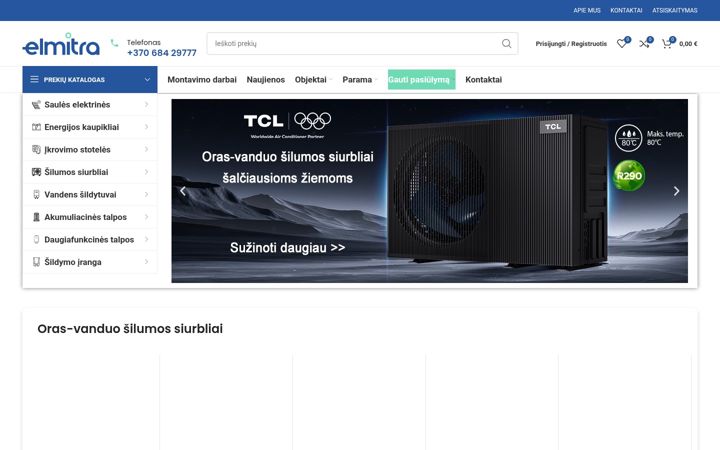Viewport: 720px width, 450px height.
Task: Expand Daugiafunkcinės talpos submenu arrow
Action: [x=146, y=240]
